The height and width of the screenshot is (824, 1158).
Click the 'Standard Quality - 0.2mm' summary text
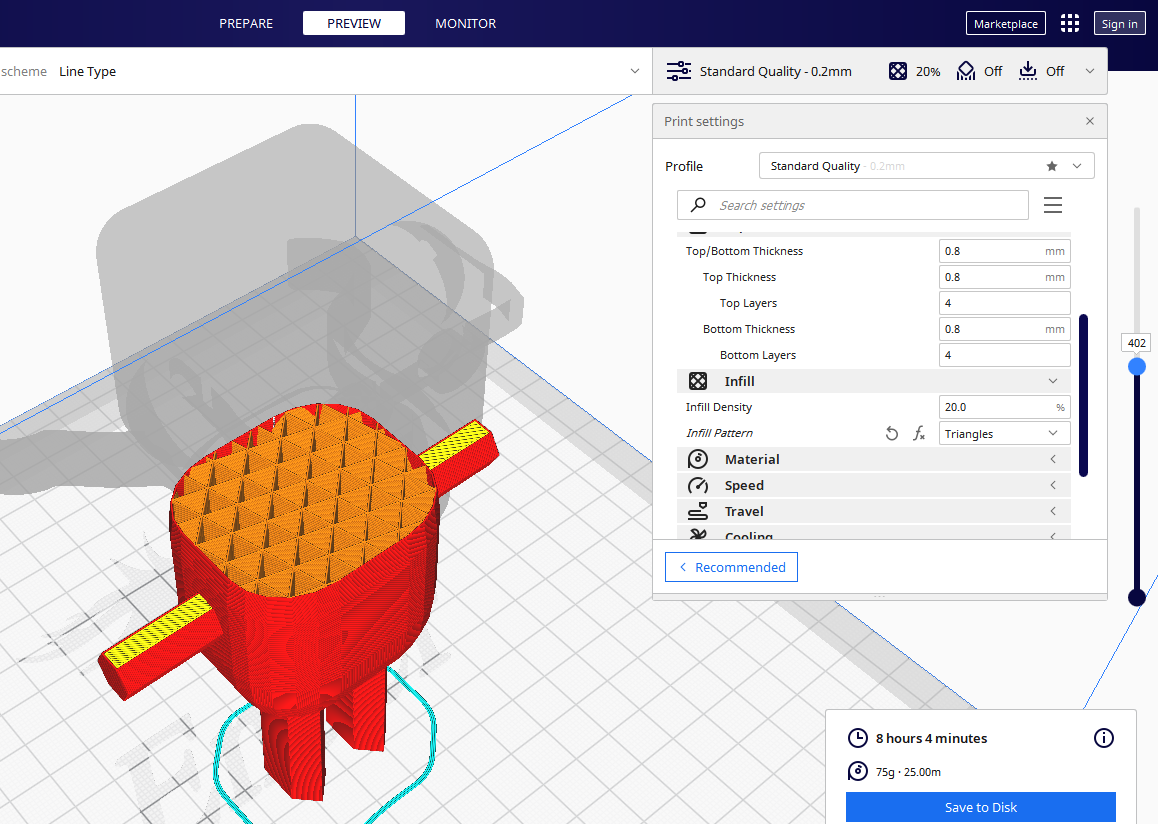(775, 72)
